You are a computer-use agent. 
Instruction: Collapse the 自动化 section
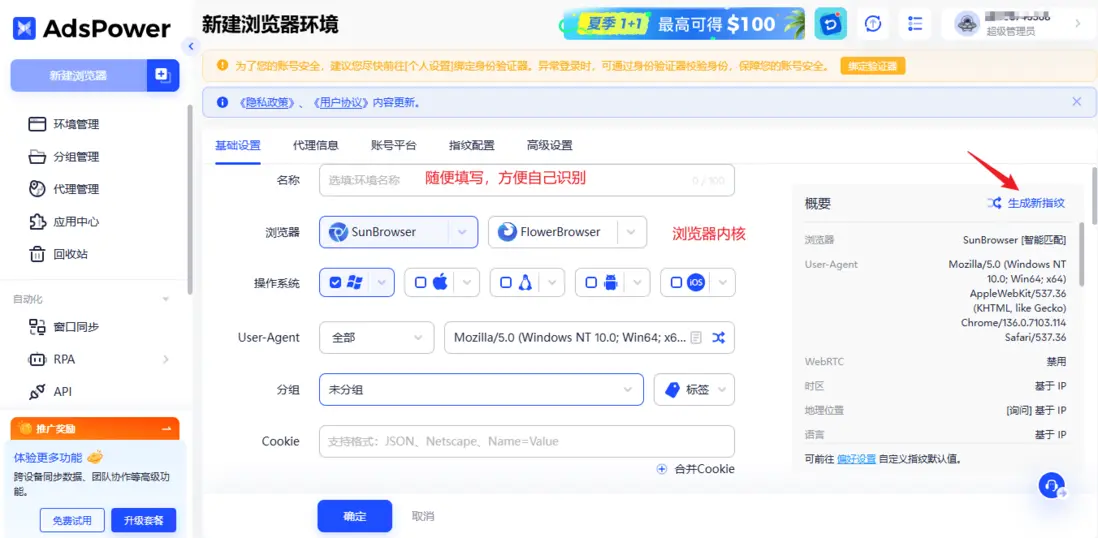[166, 299]
